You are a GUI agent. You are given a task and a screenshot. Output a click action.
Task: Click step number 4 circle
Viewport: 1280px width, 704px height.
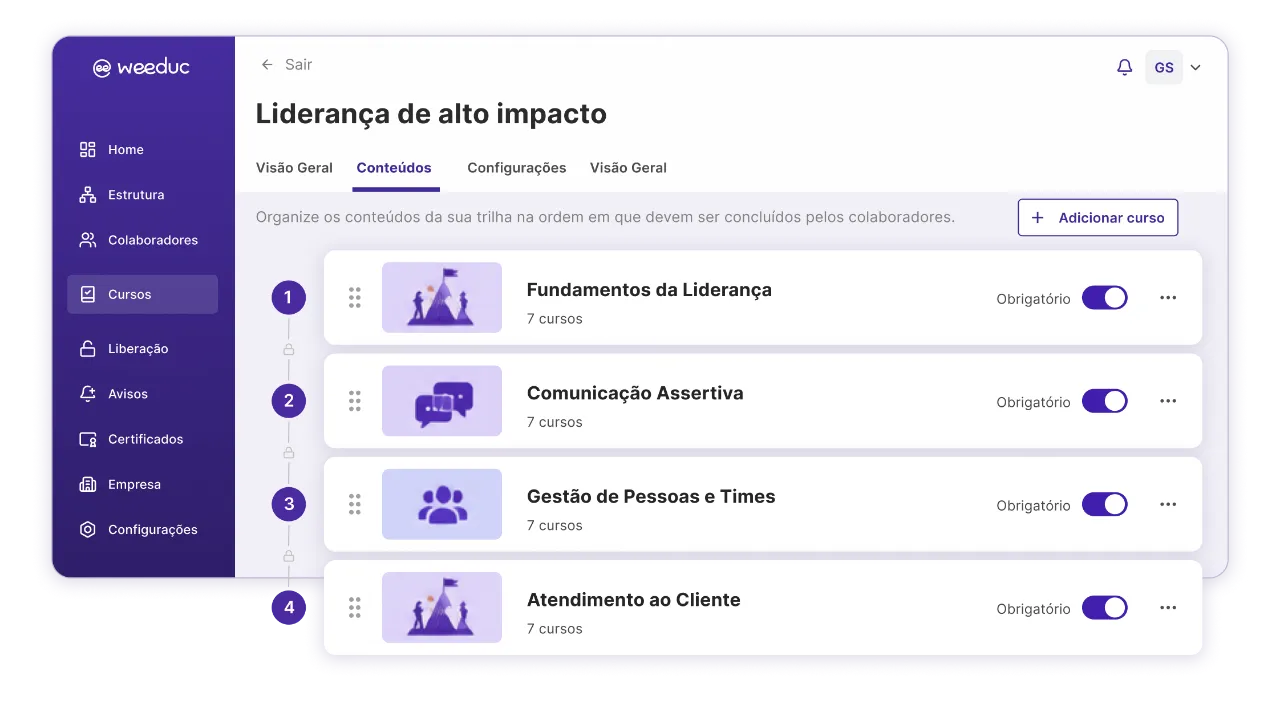click(289, 607)
